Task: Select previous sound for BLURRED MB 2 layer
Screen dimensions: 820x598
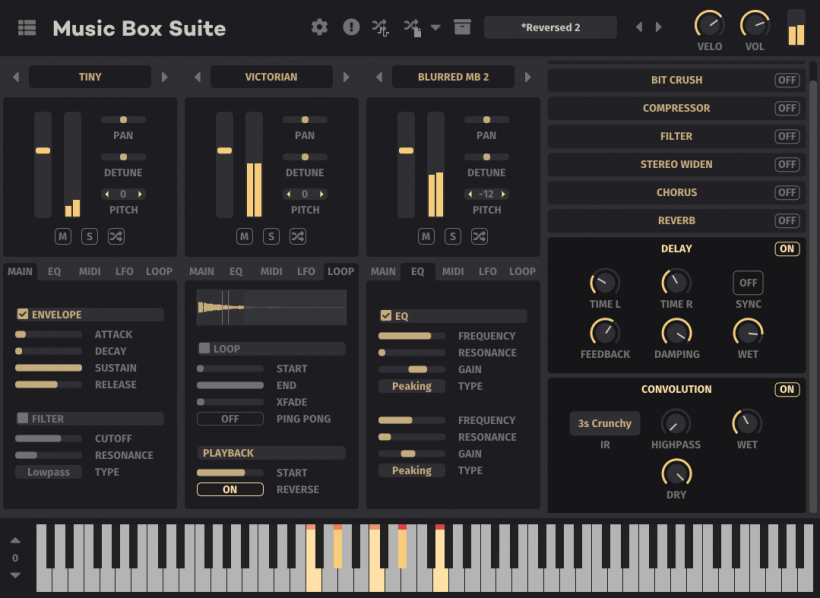Action: [379, 77]
